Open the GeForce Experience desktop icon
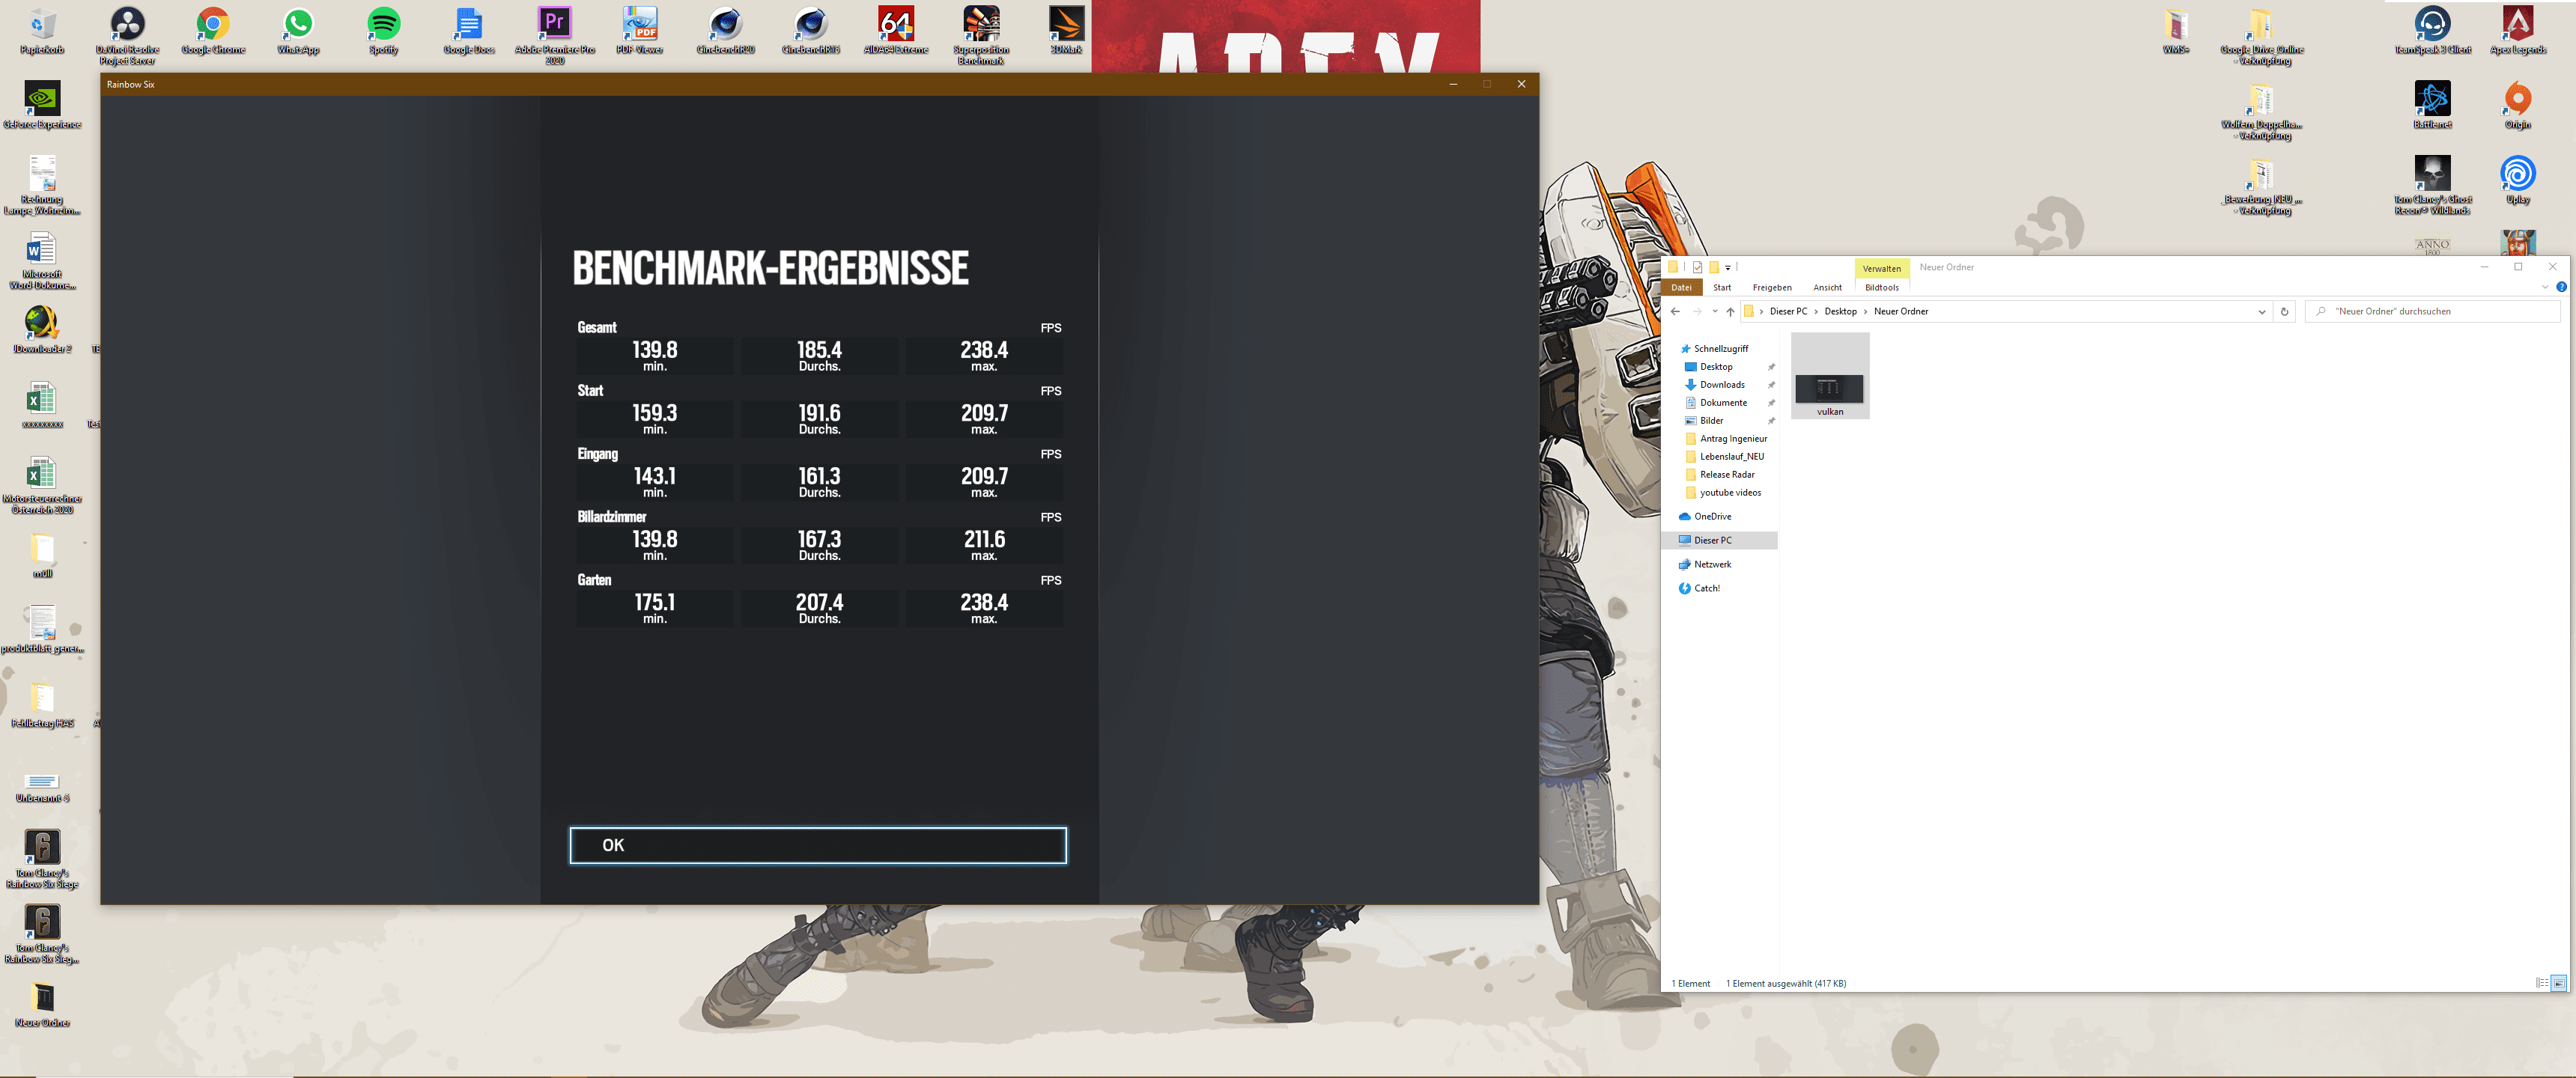Screen dimensions: 2576x1078 click(x=42, y=105)
